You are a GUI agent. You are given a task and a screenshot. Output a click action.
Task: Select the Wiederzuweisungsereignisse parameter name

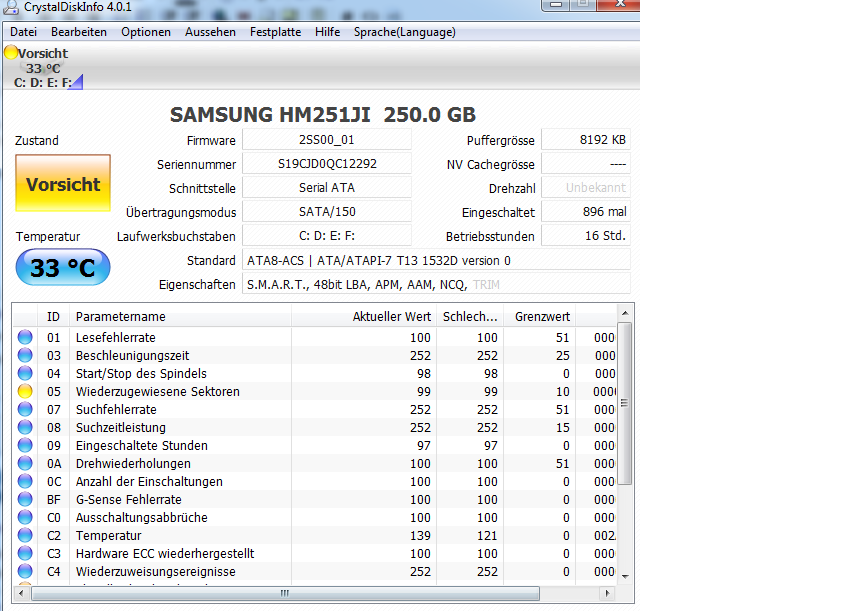tap(155, 571)
